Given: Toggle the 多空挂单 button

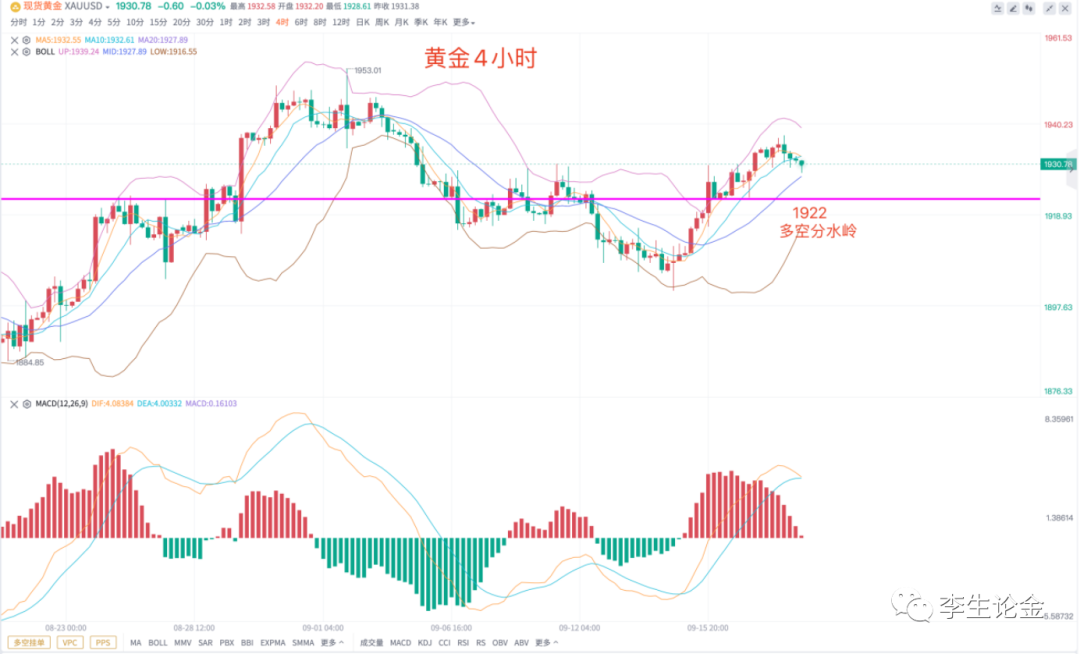Looking at the screenshot, I should (x=29, y=642).
